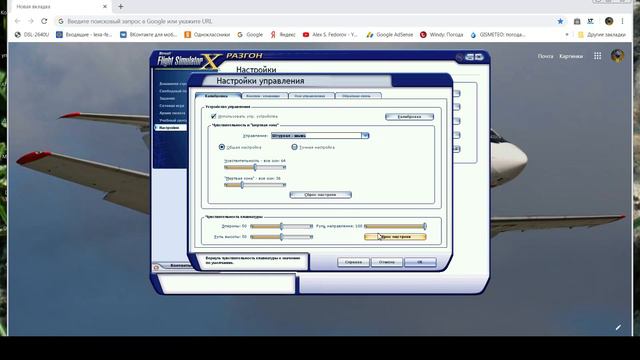Go back in Chrome

click(17, 21)
